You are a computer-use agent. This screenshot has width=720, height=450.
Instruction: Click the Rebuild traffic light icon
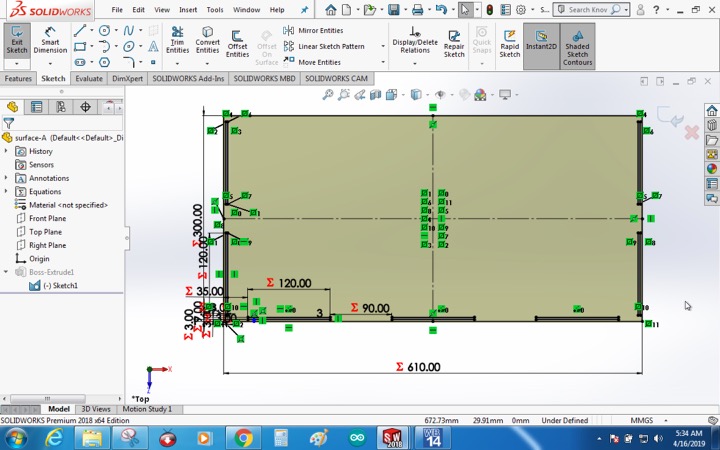click(489, 10)
